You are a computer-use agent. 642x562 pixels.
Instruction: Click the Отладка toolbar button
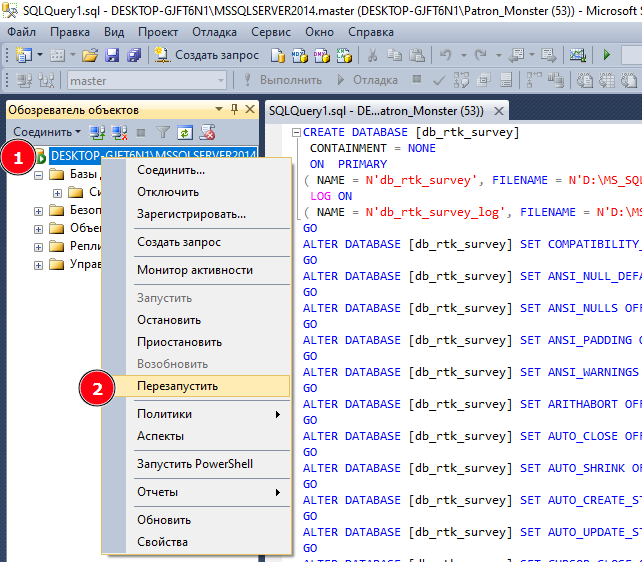coord(366,80)
